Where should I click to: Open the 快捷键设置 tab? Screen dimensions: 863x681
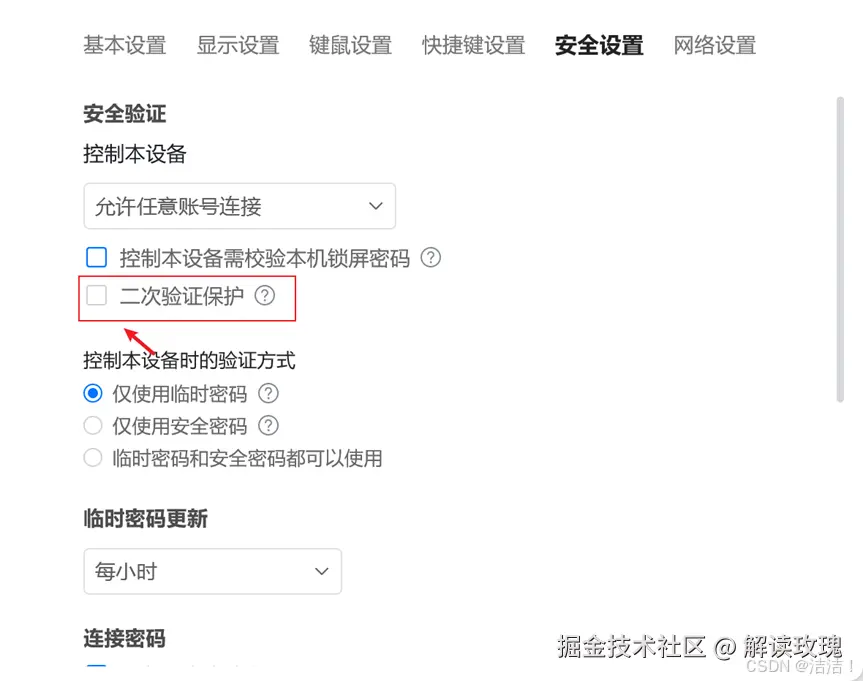473,45
